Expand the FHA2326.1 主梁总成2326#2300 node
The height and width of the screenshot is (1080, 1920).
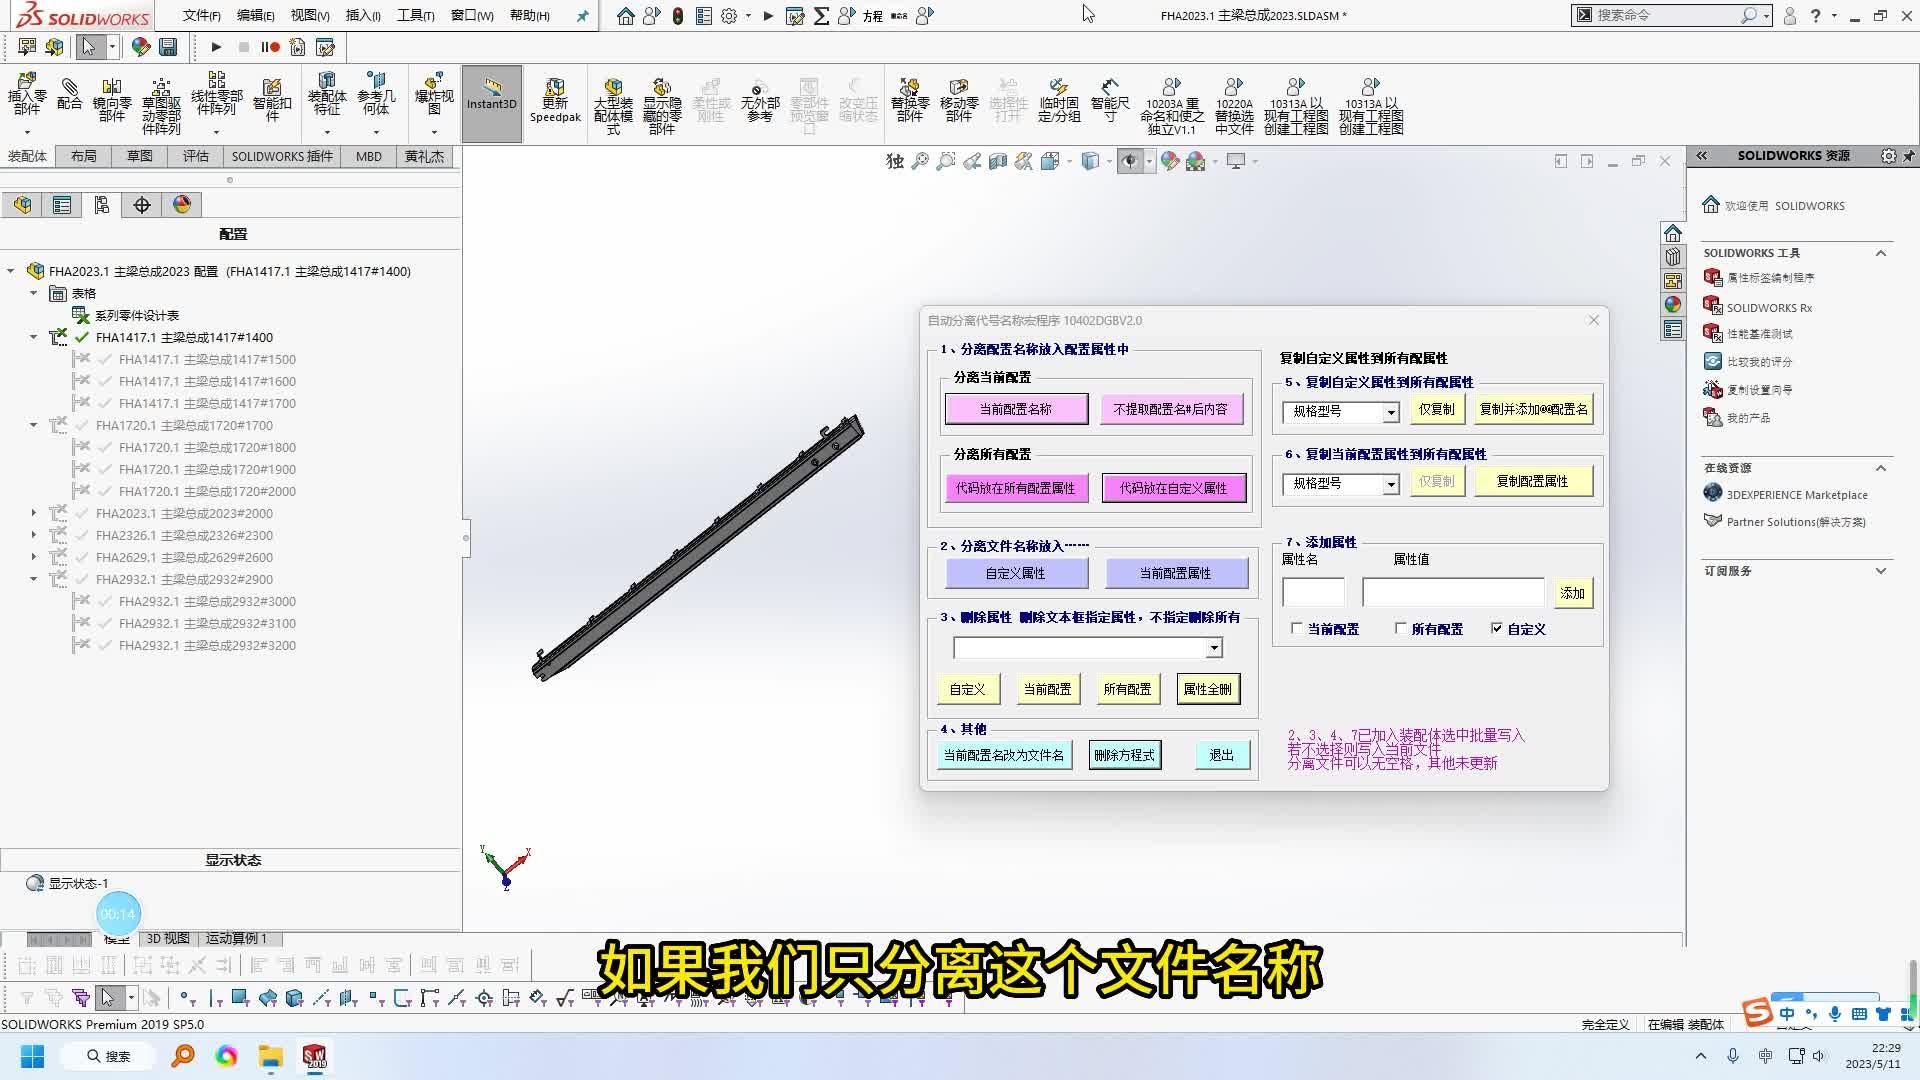pos(33,536)
